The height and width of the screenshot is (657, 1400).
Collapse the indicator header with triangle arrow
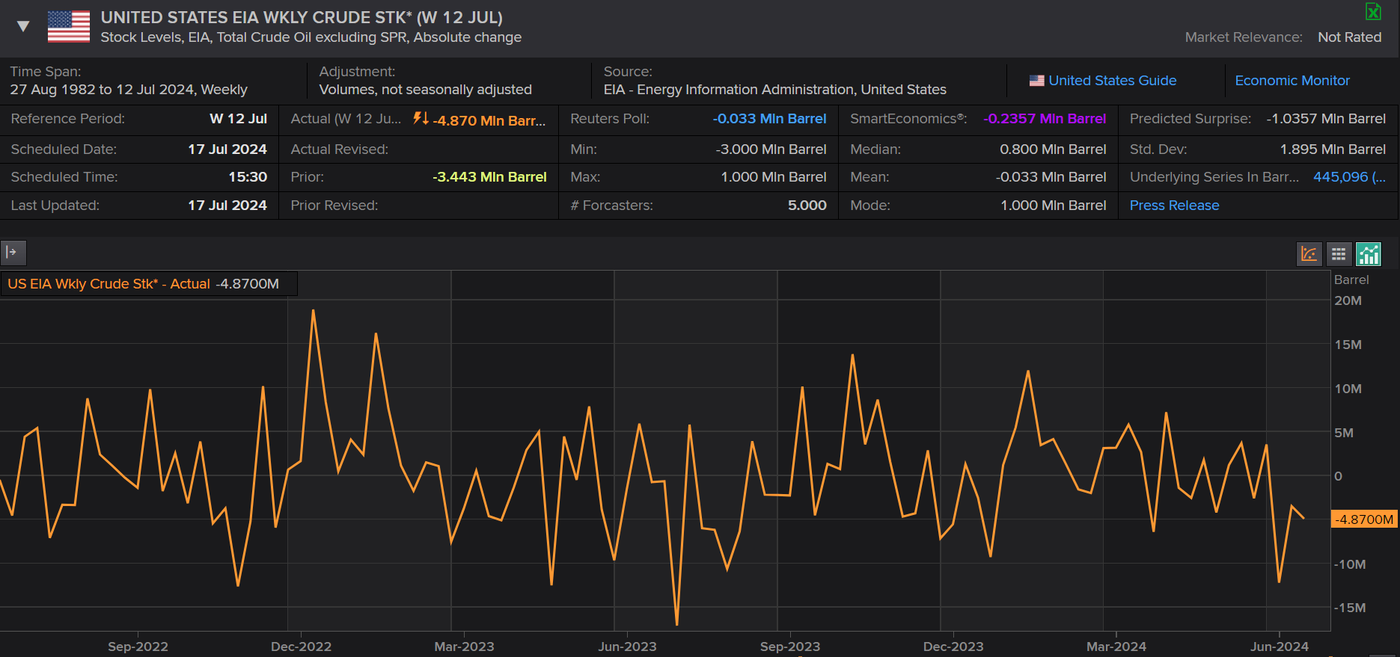tap(23, 27)
